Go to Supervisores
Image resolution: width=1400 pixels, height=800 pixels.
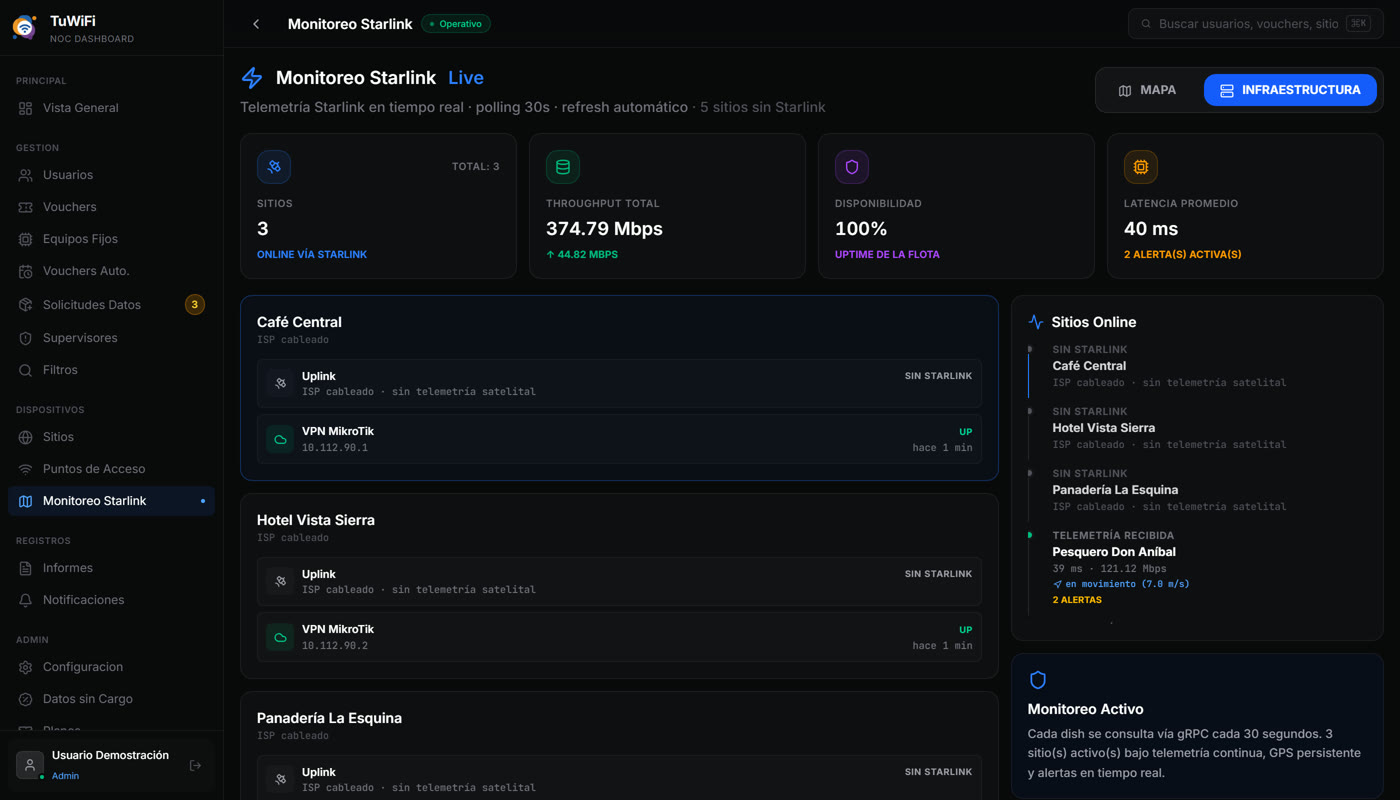click(x=111, y=338)
